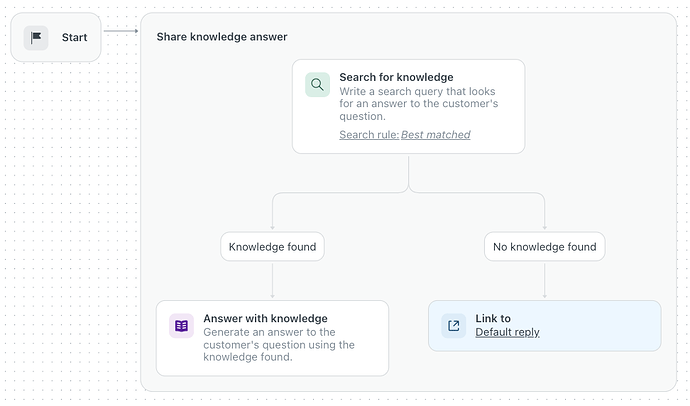
Task: Click the arrow below No knowledge found
Action: pos(545,281)
